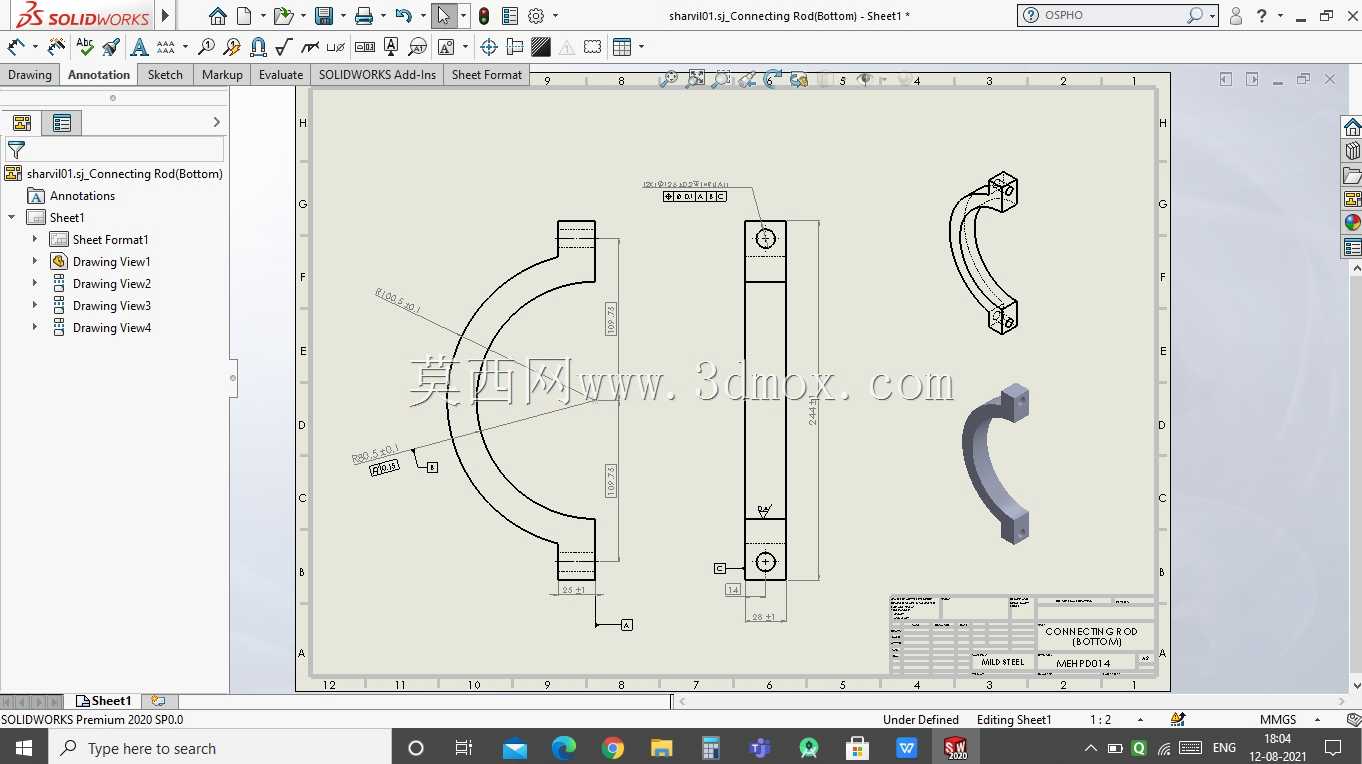This screenshot has width=1362, height=764.
Task: Expand the Sheet Format1 tree node
Action: coord(35,239)
